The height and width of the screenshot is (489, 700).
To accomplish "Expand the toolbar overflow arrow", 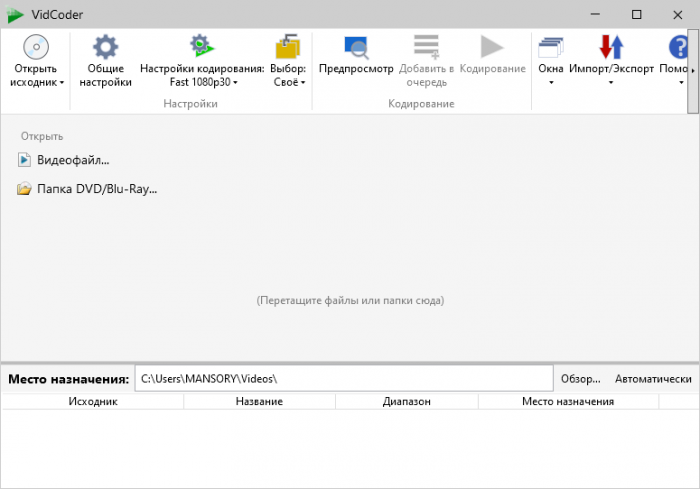I will tap(693, 71).
